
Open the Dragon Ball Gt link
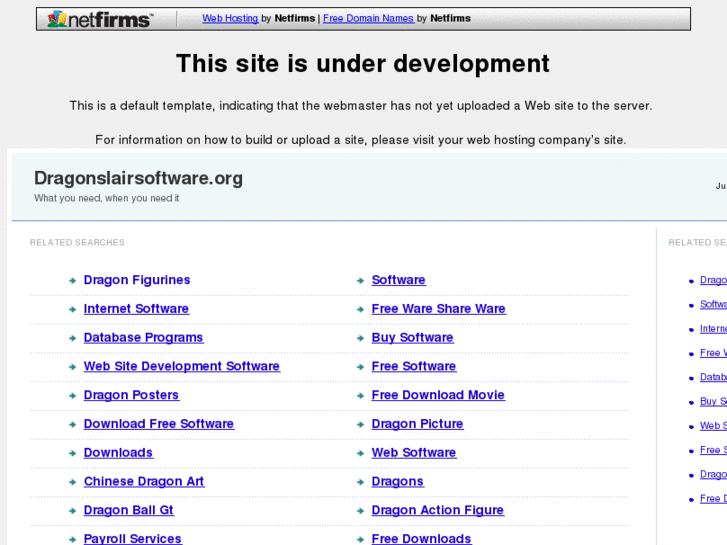point(128,510)
